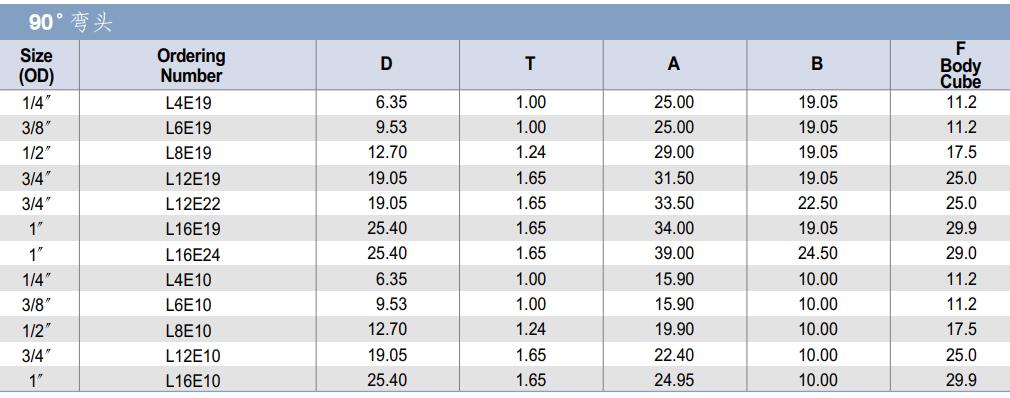1010x398 pixels.
Task: Select the 33.50 value in column A
Action: coord(674,204)
